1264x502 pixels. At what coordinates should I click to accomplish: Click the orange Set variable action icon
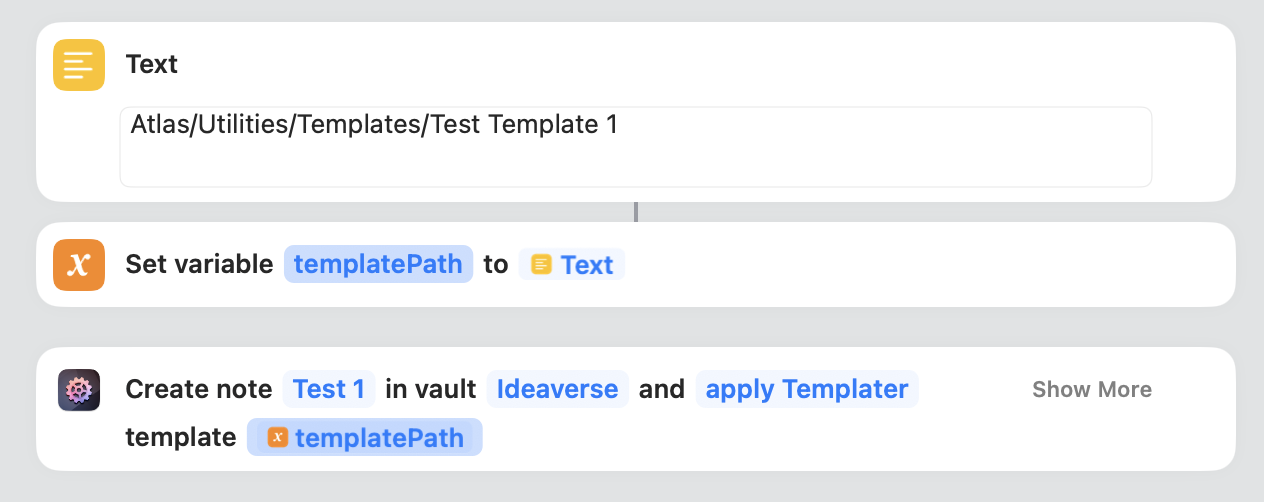[79, 265]
